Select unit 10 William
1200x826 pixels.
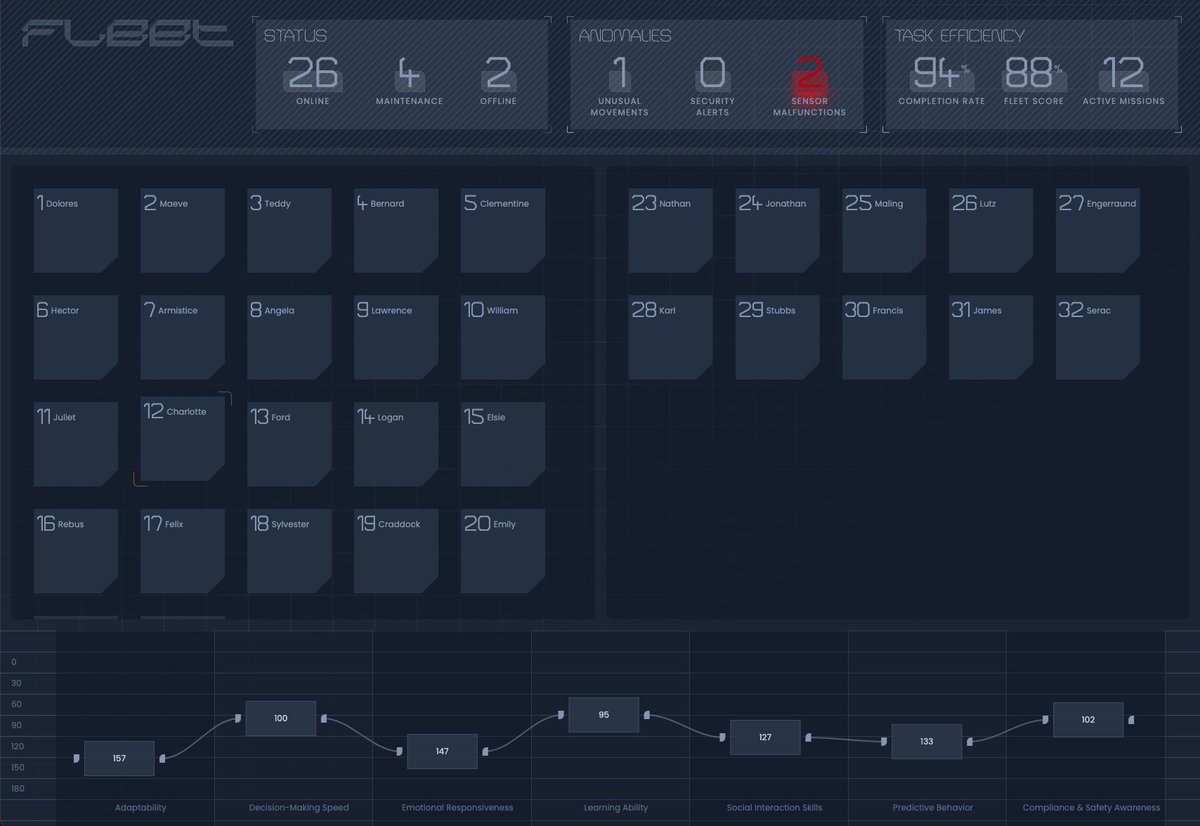tap(503, 337)
